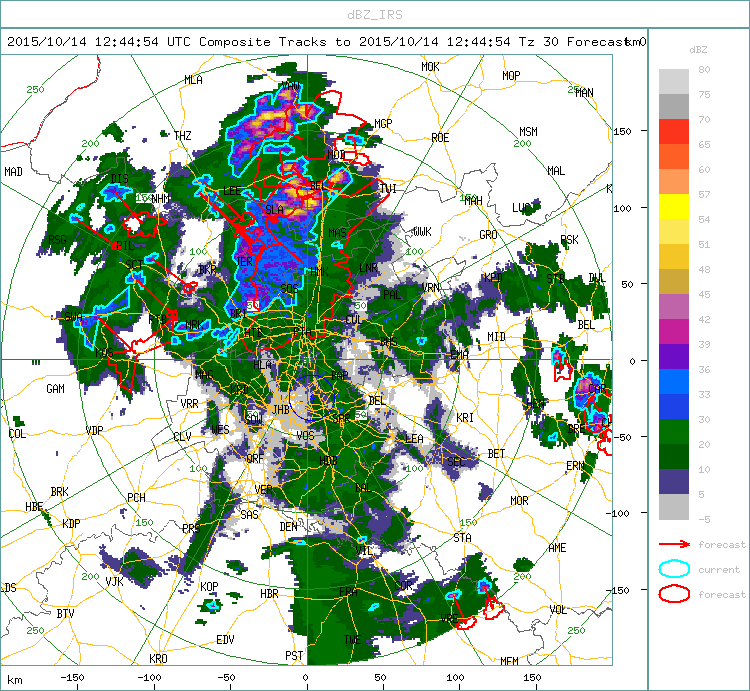Viewport: 750px width, 691px height.
Task: Click the GRO station label
Action: click(488, 235)
